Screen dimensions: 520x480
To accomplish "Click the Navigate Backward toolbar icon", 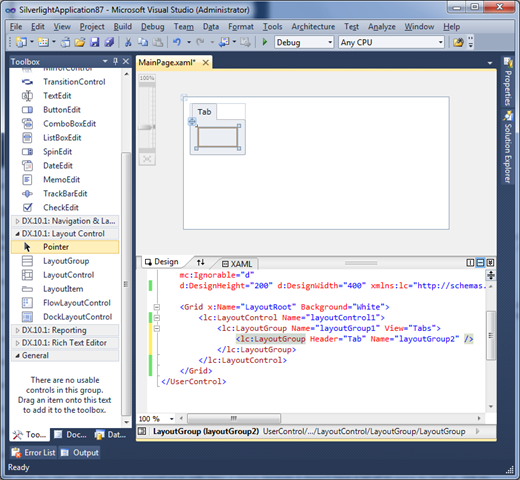I will (x=224, y=42).
